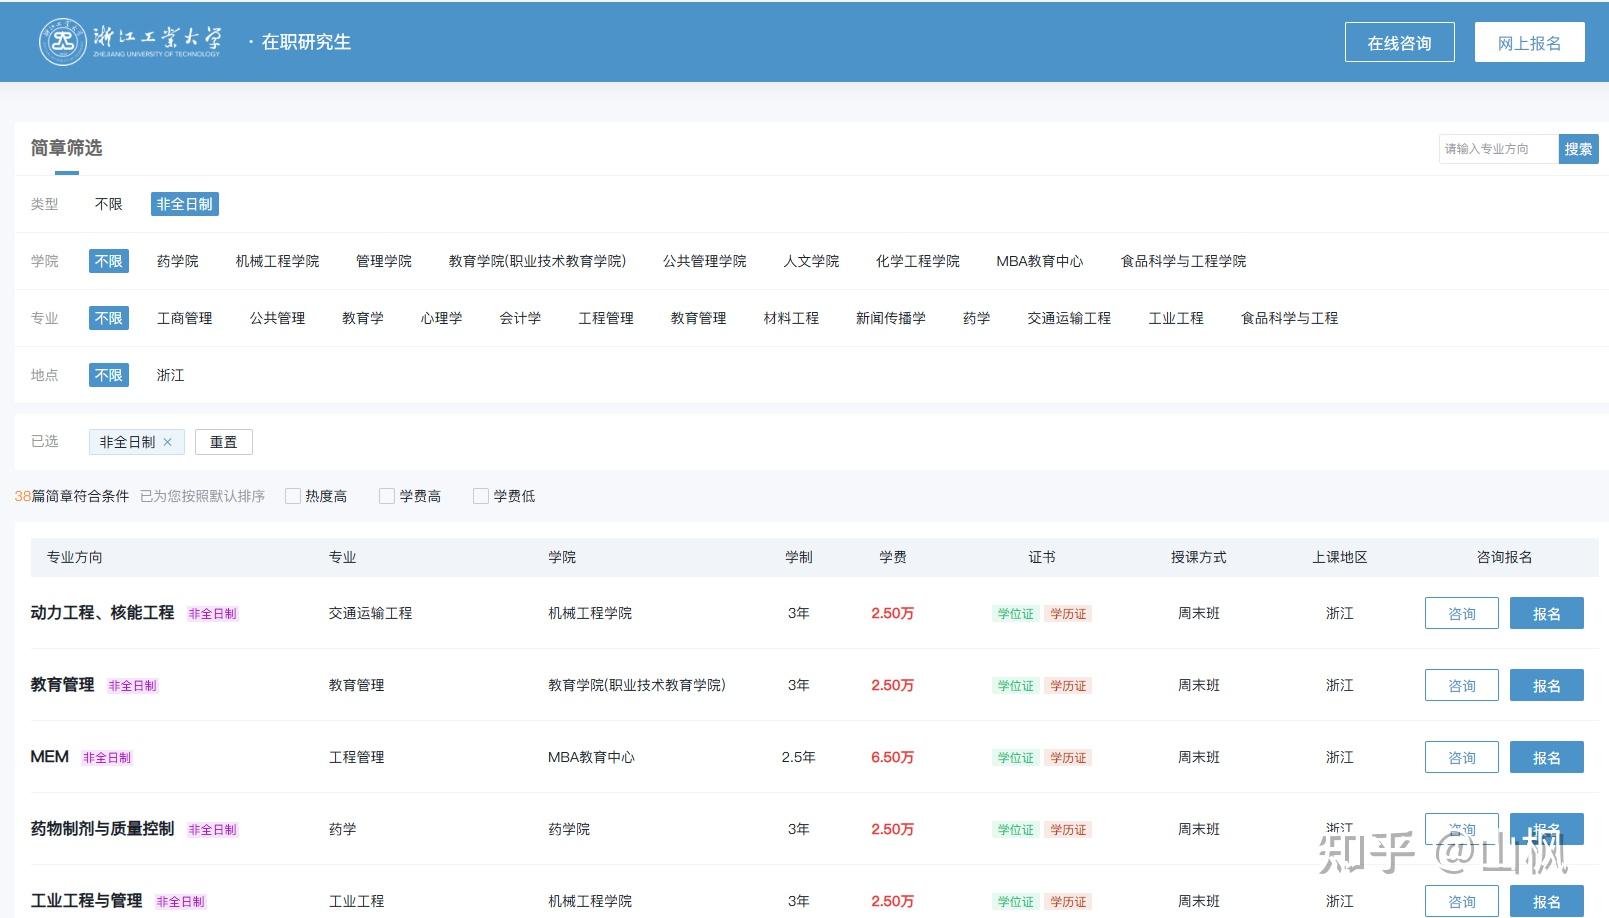The height and width of the screenshot is (918, 1609).
Task: Click 咨询 for 教育管理 row
Action: tap(1461, 685)
